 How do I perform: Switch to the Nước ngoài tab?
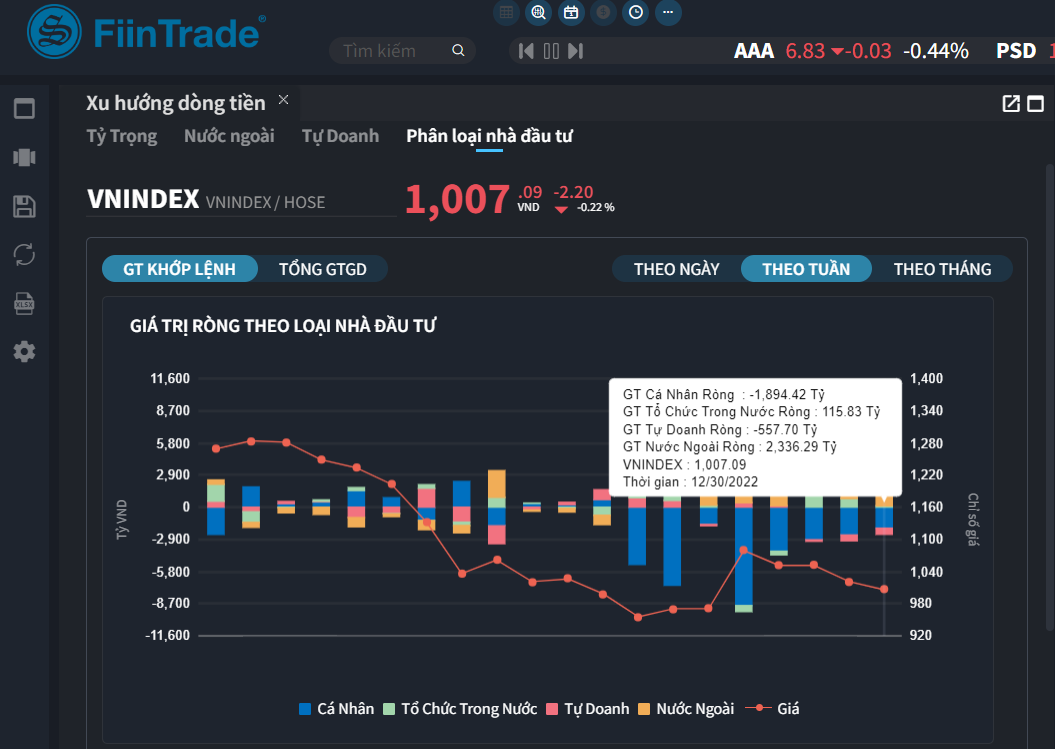229,136
